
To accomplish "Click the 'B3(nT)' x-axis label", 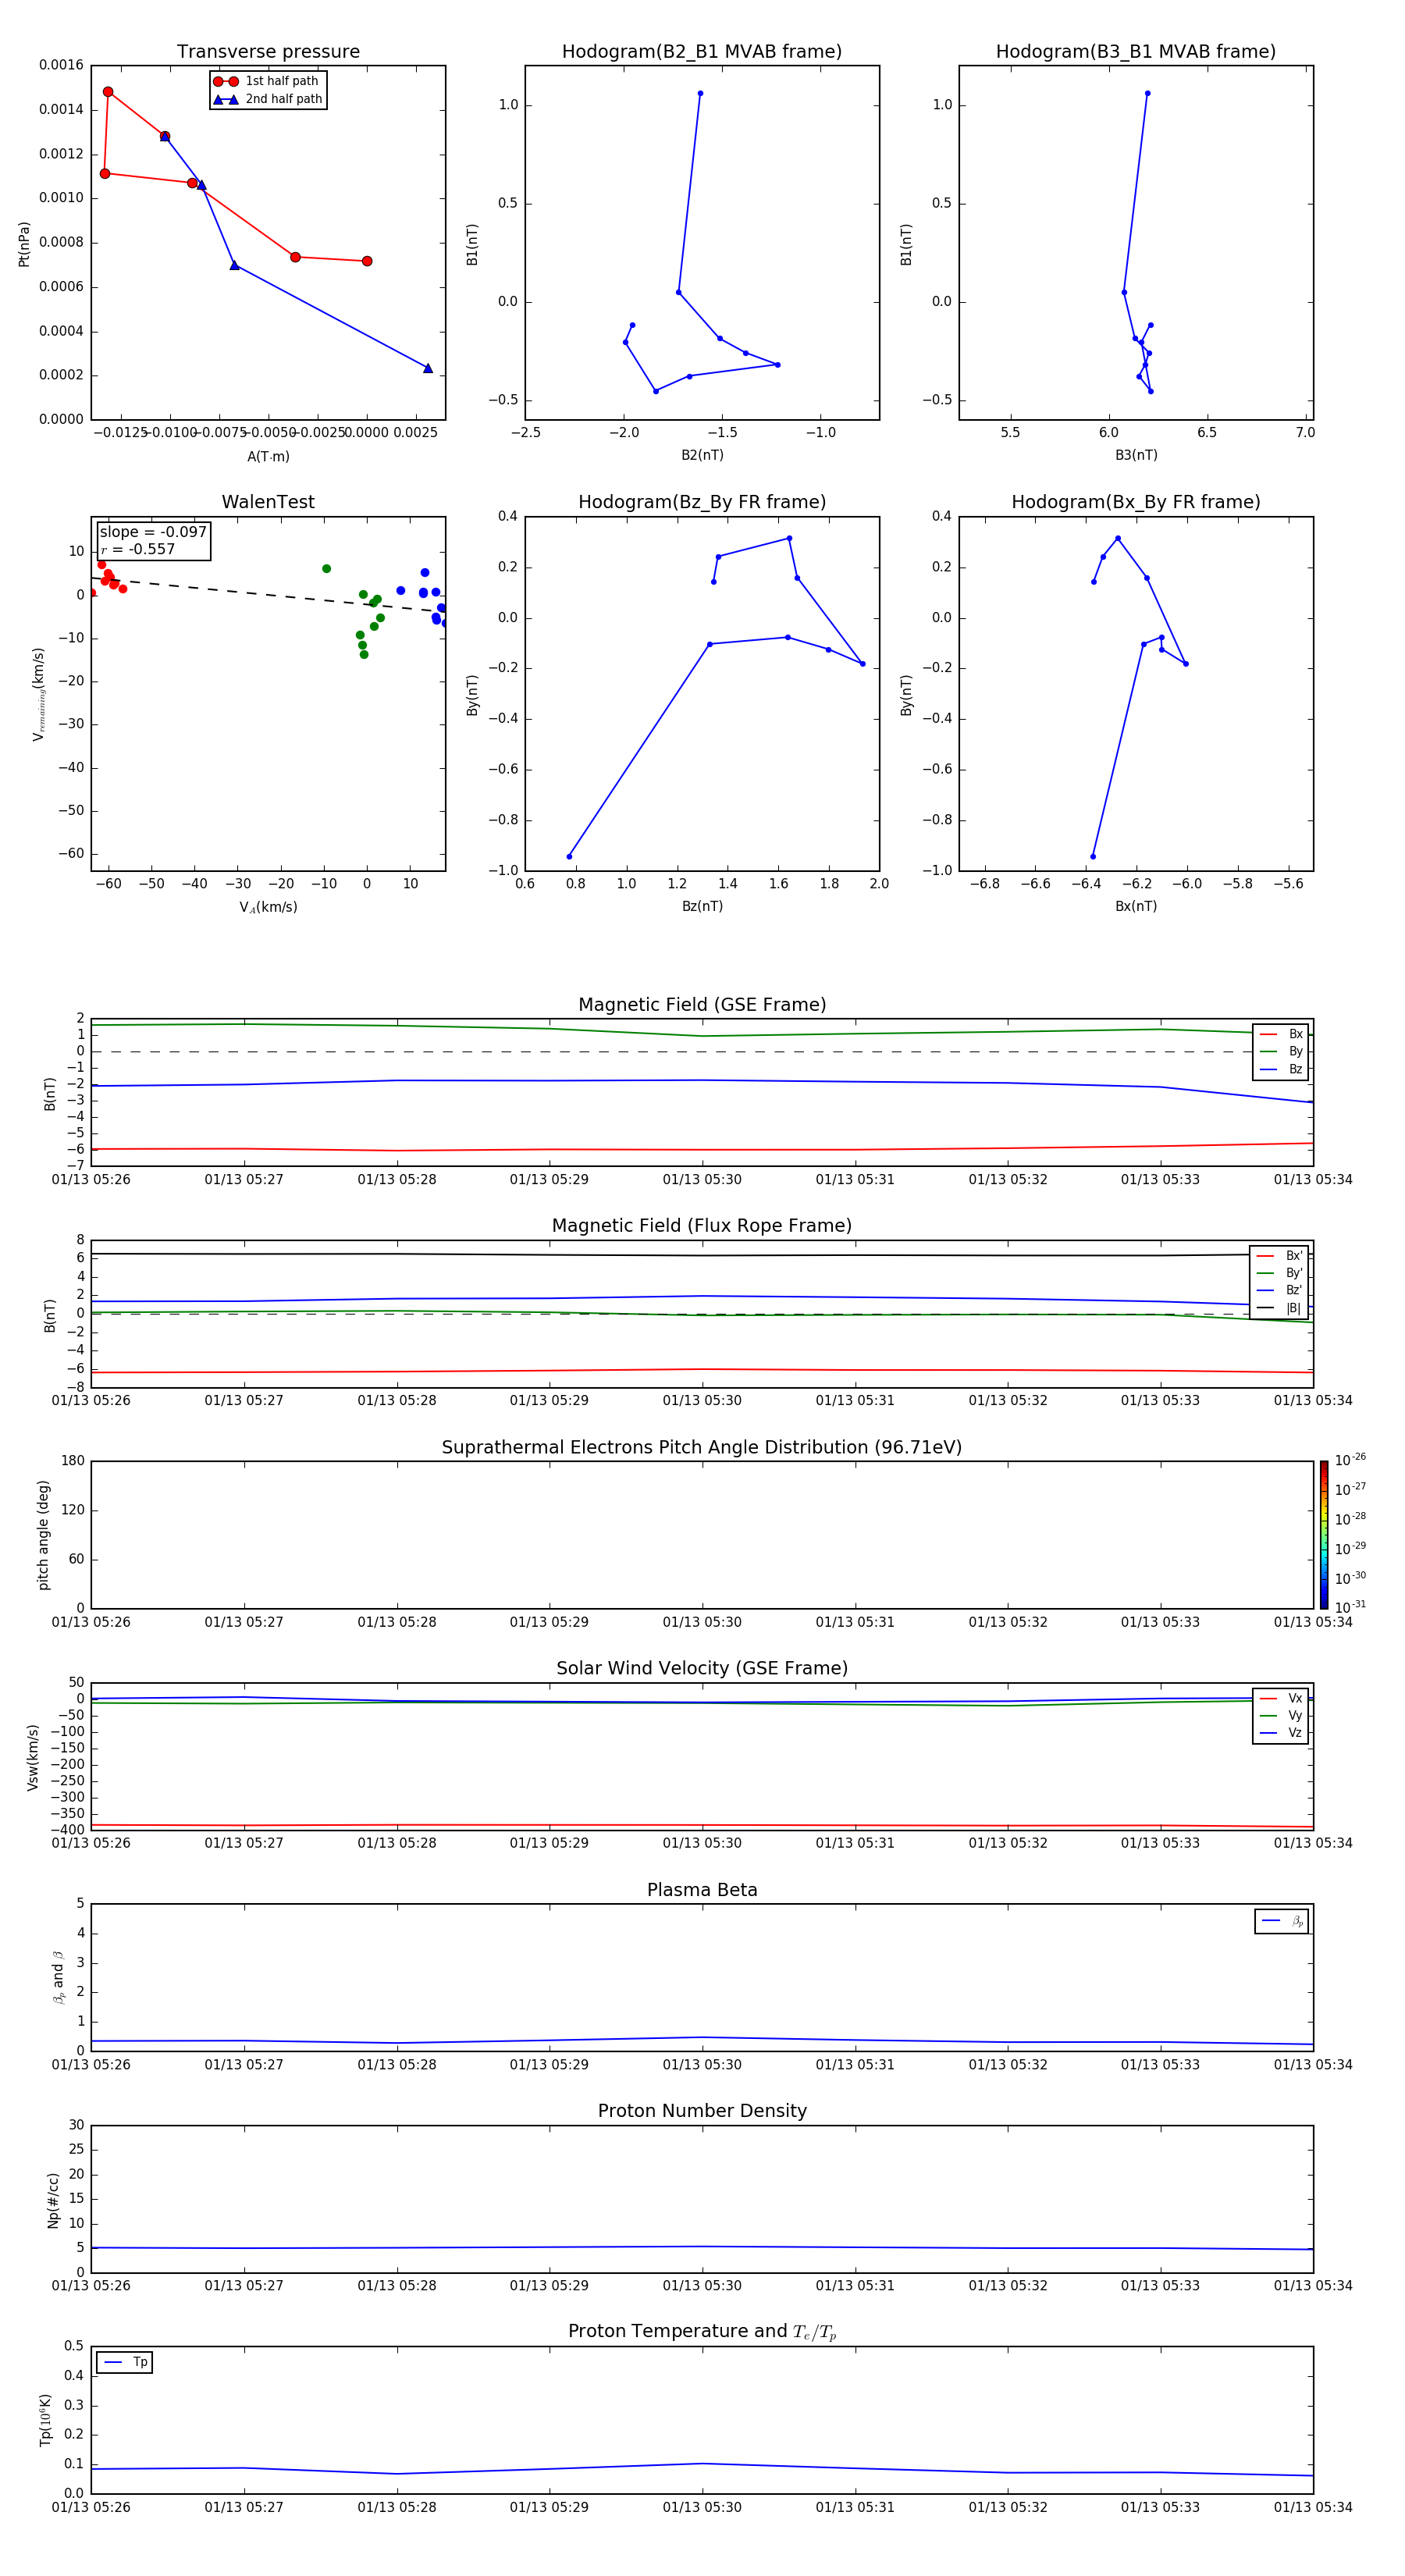I will pyautogui.click(x=1136, y=455).
